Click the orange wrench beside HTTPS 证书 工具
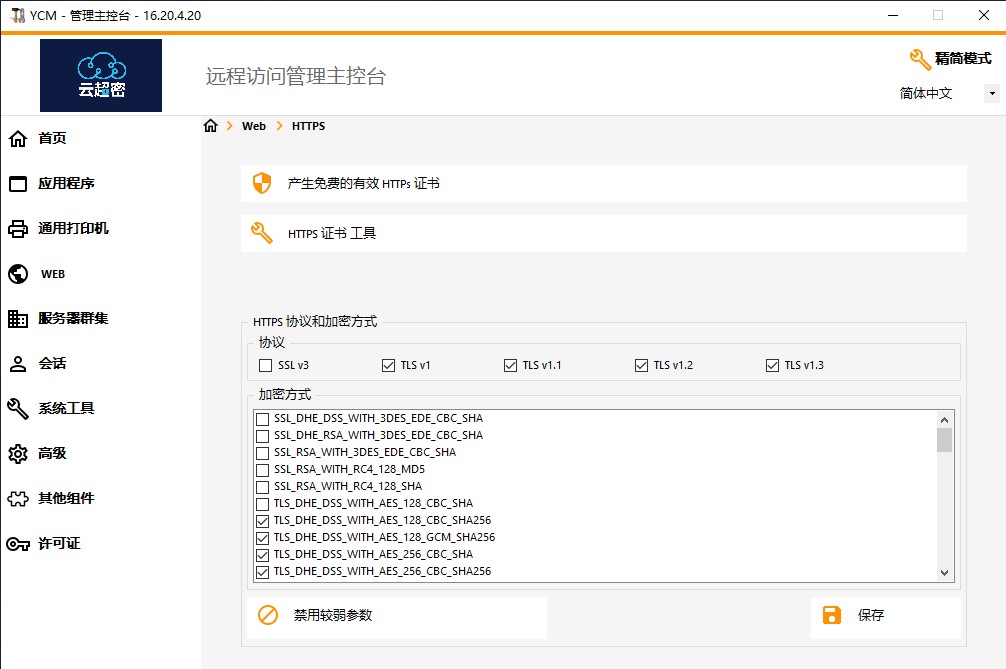The height and width of the screenshot is (669, 1006). (x=262, y=233)
